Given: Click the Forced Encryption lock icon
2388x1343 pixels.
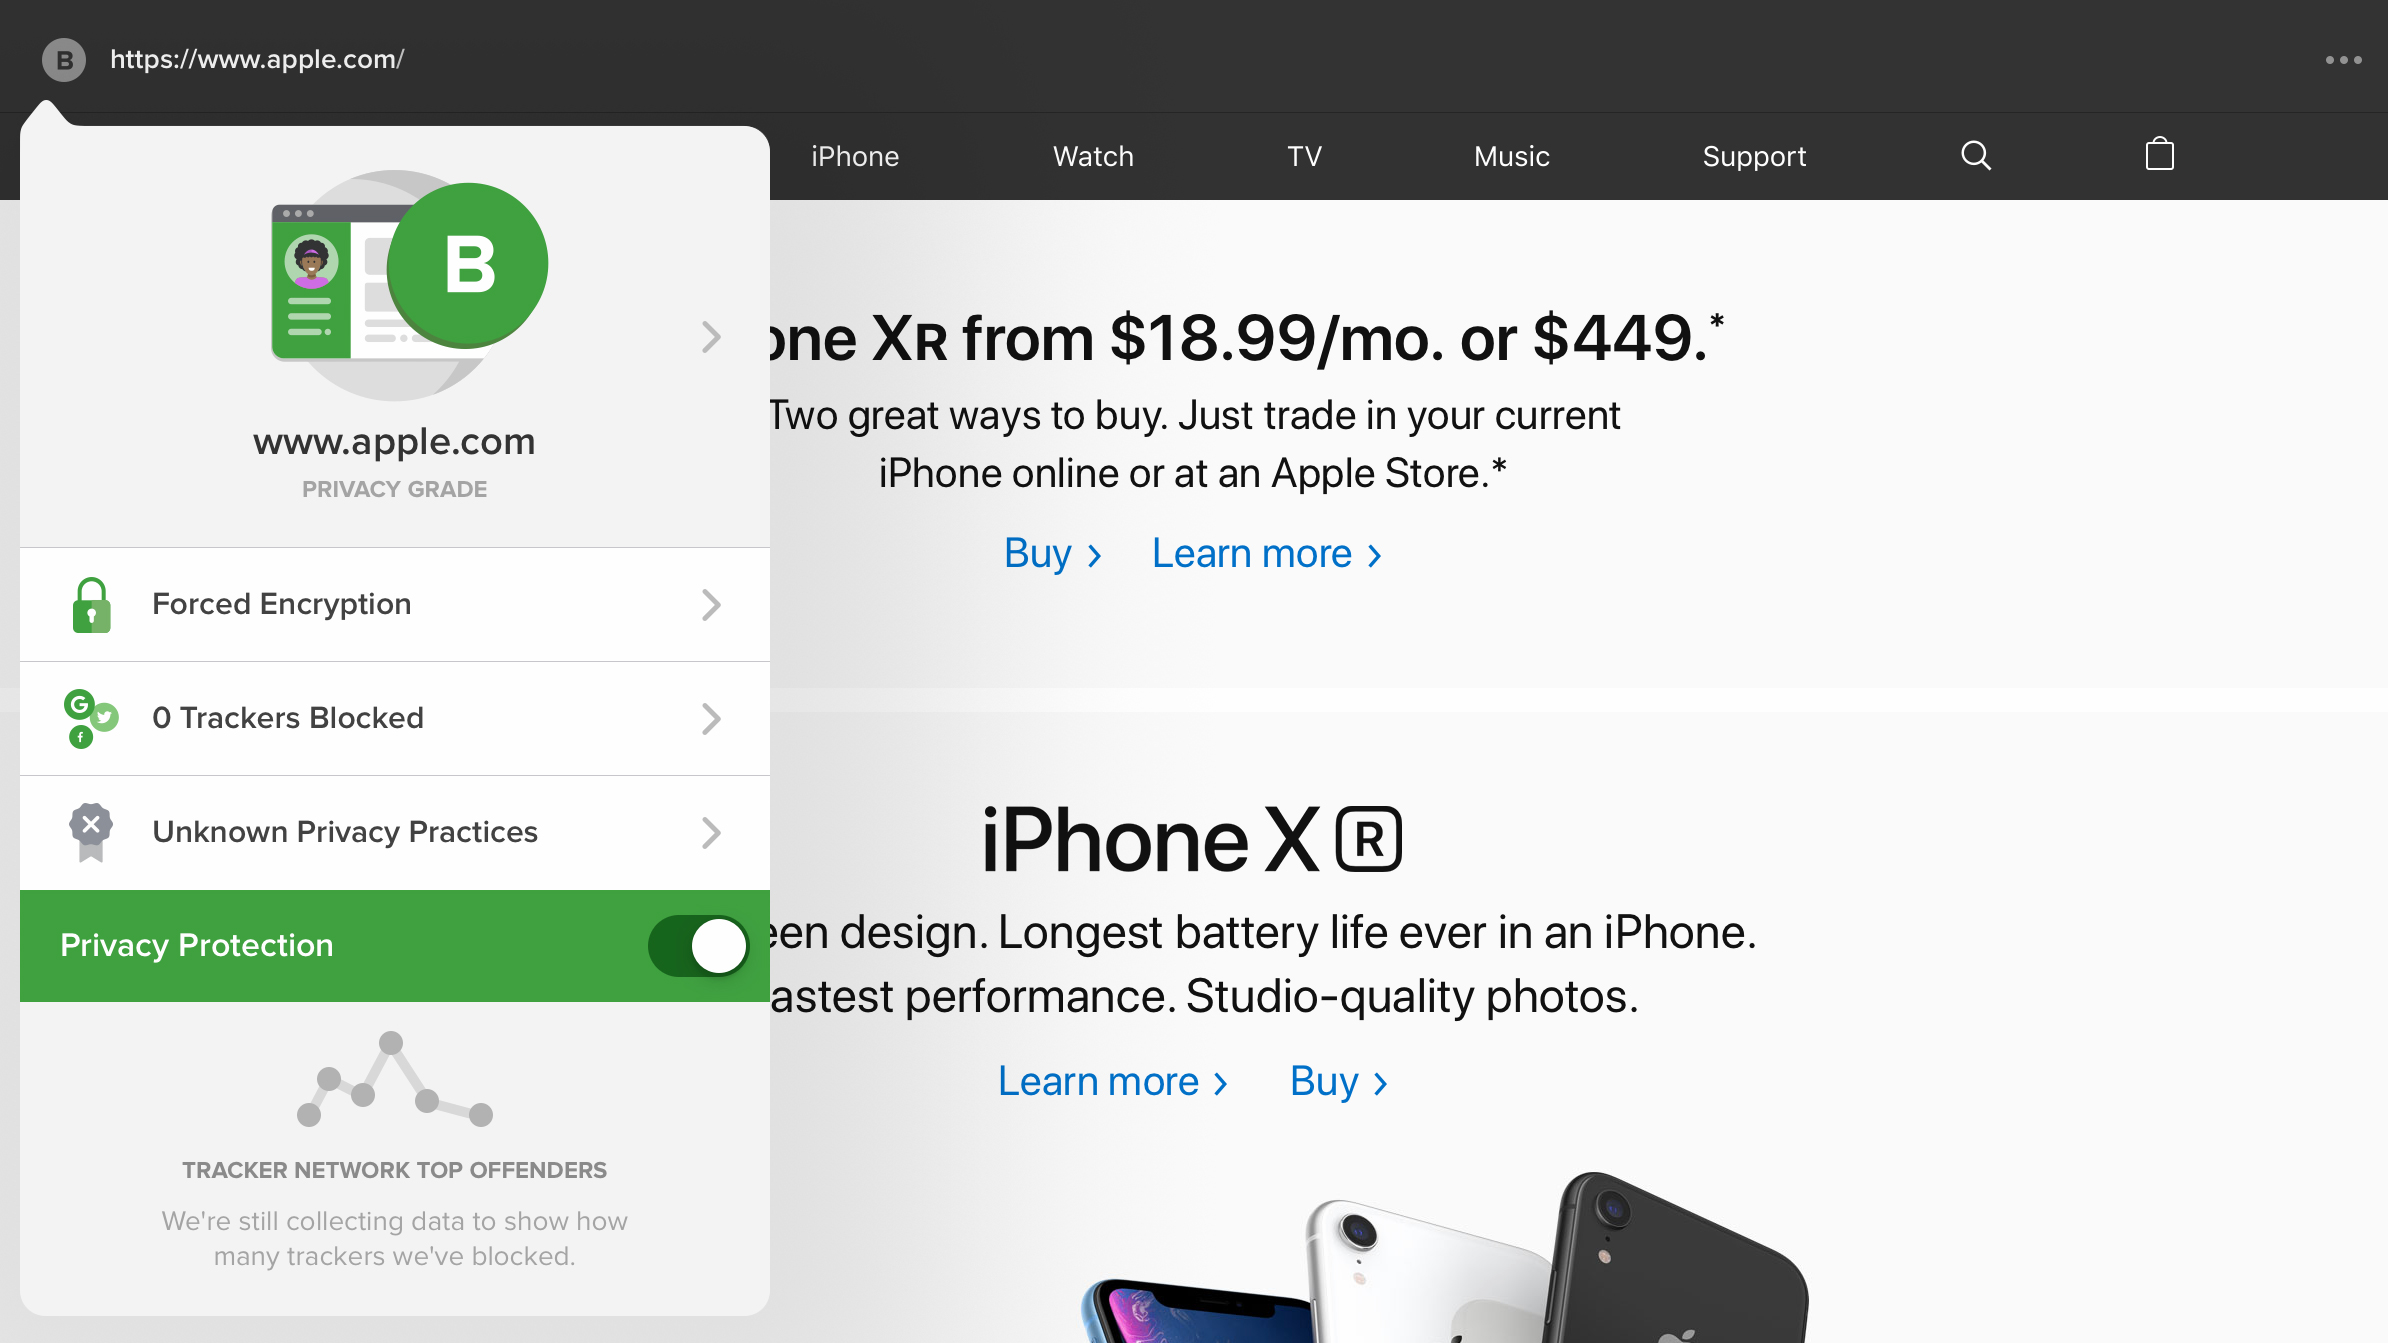Looking at the screenshot, I should [x=90, y=603].
